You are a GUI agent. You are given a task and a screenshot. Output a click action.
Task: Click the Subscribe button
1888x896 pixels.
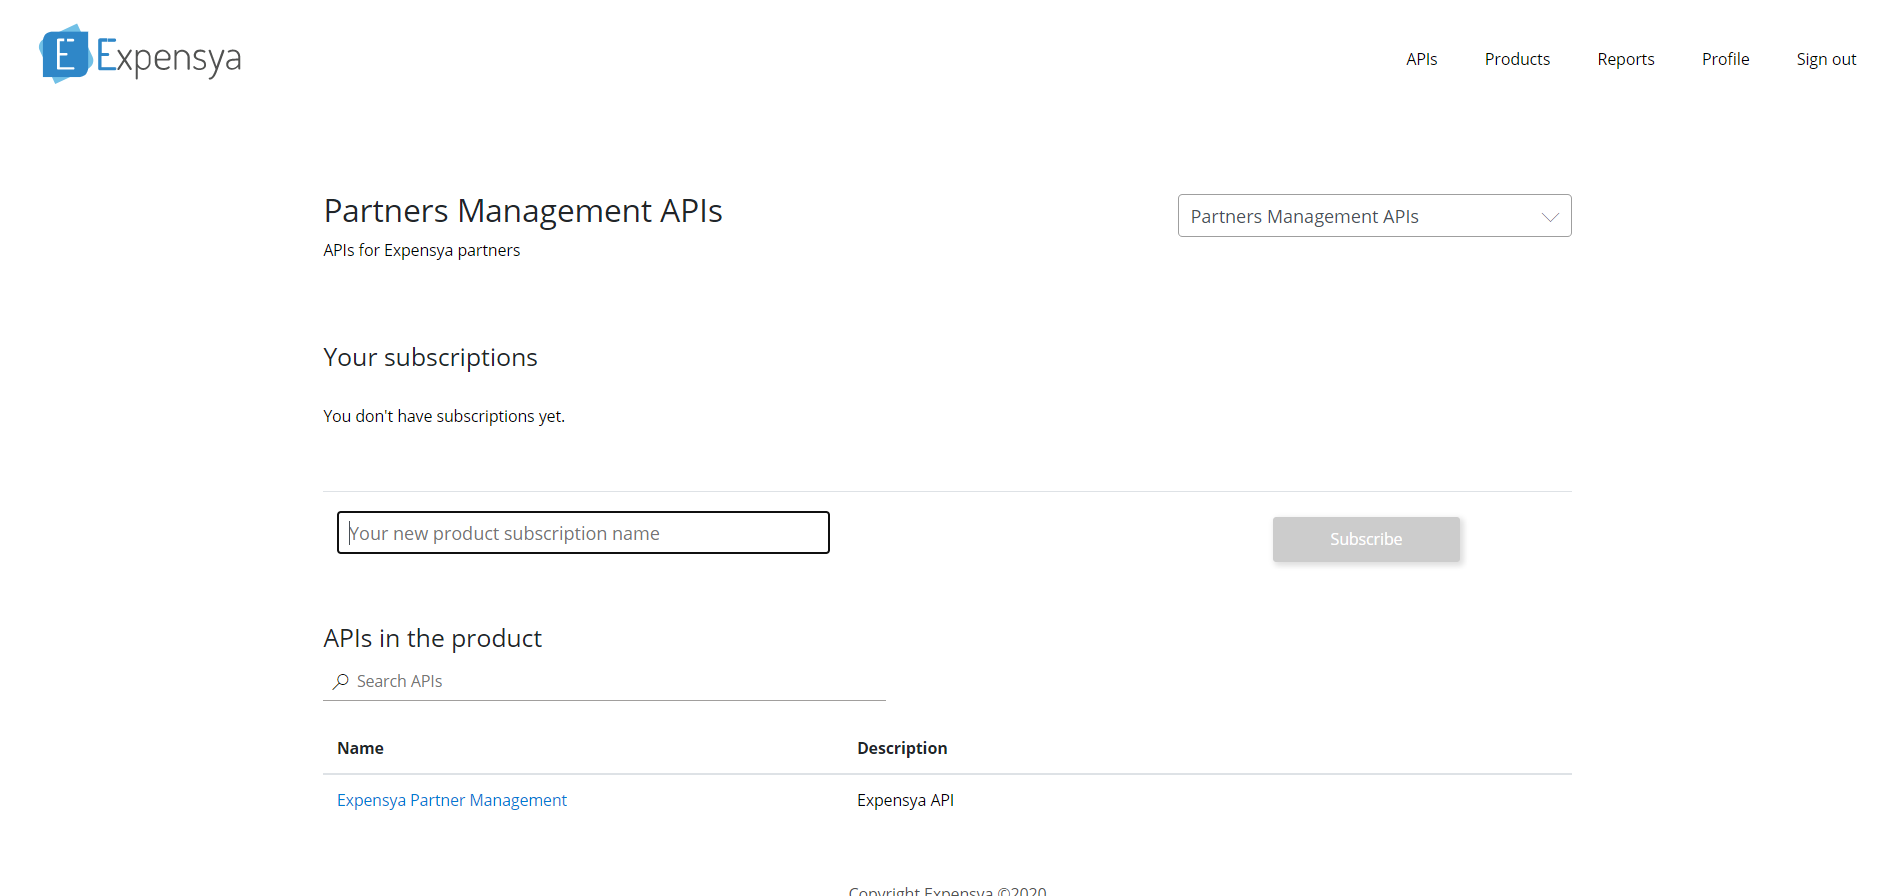[x=1366, y=539]
